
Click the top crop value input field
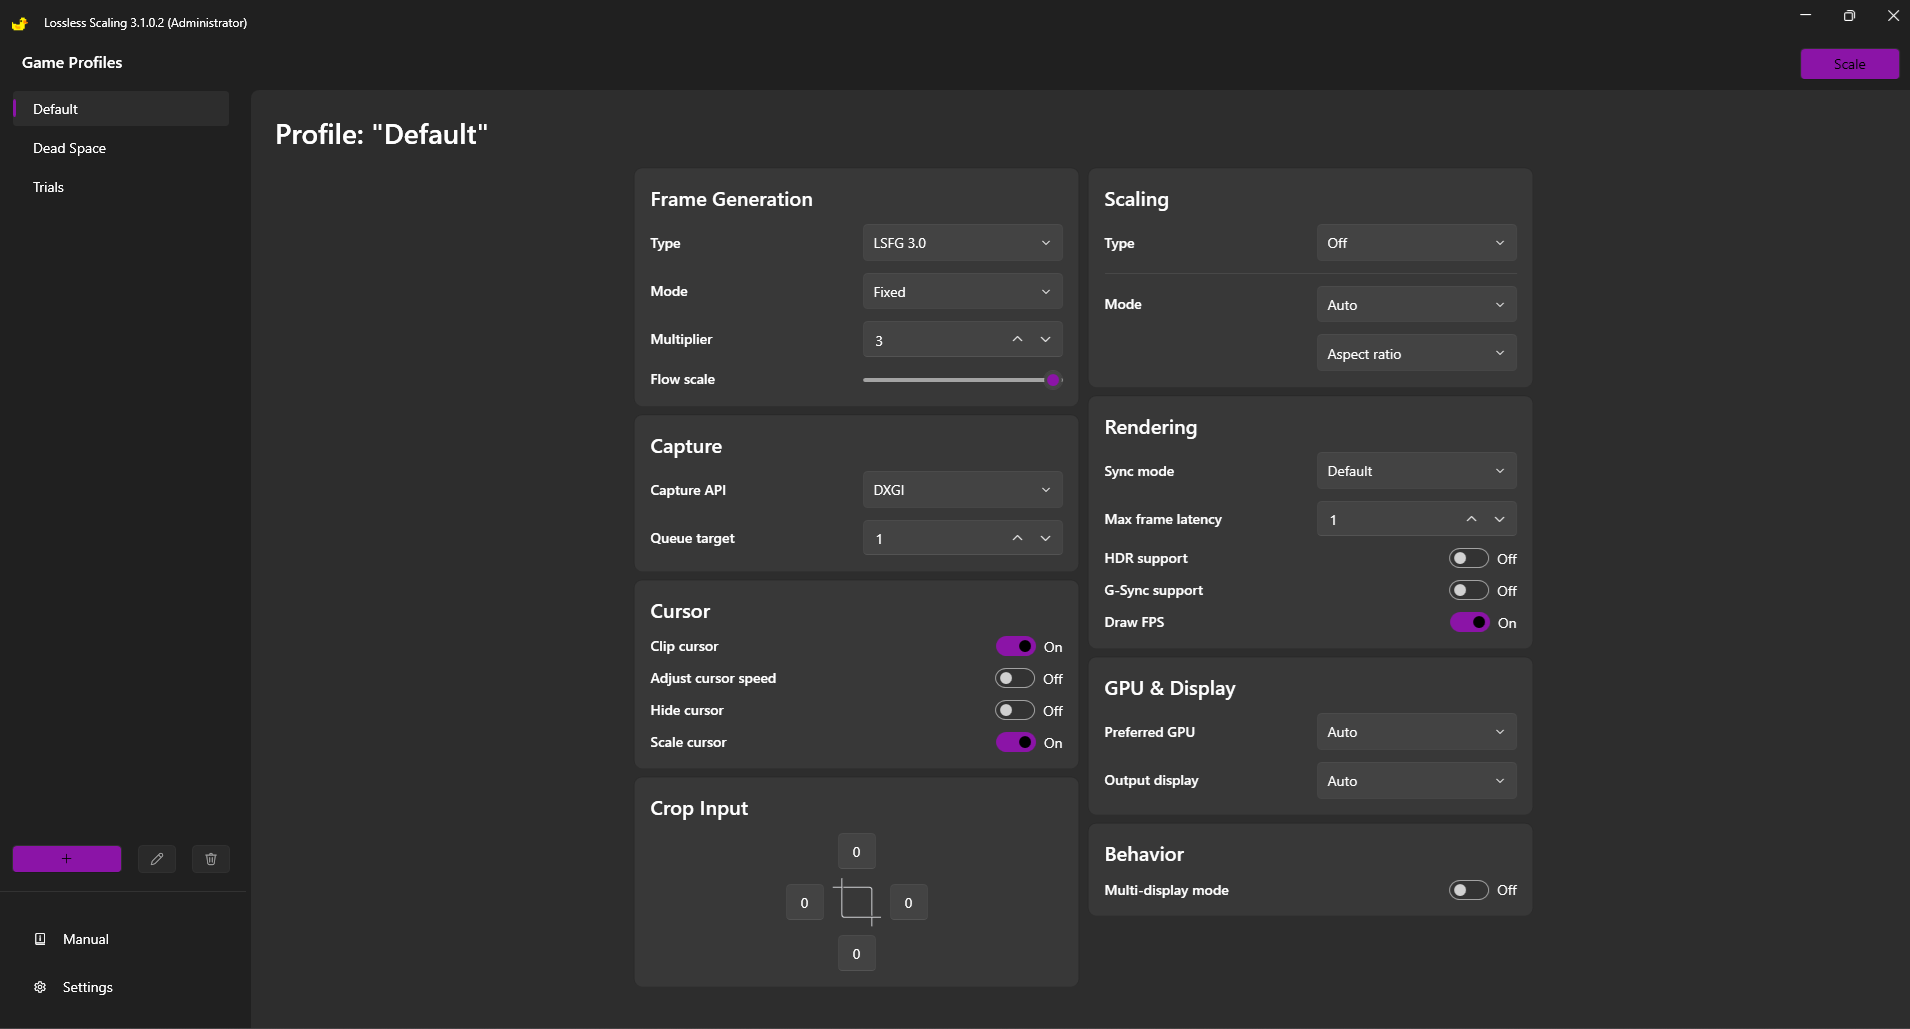click(x=856, y=852)
